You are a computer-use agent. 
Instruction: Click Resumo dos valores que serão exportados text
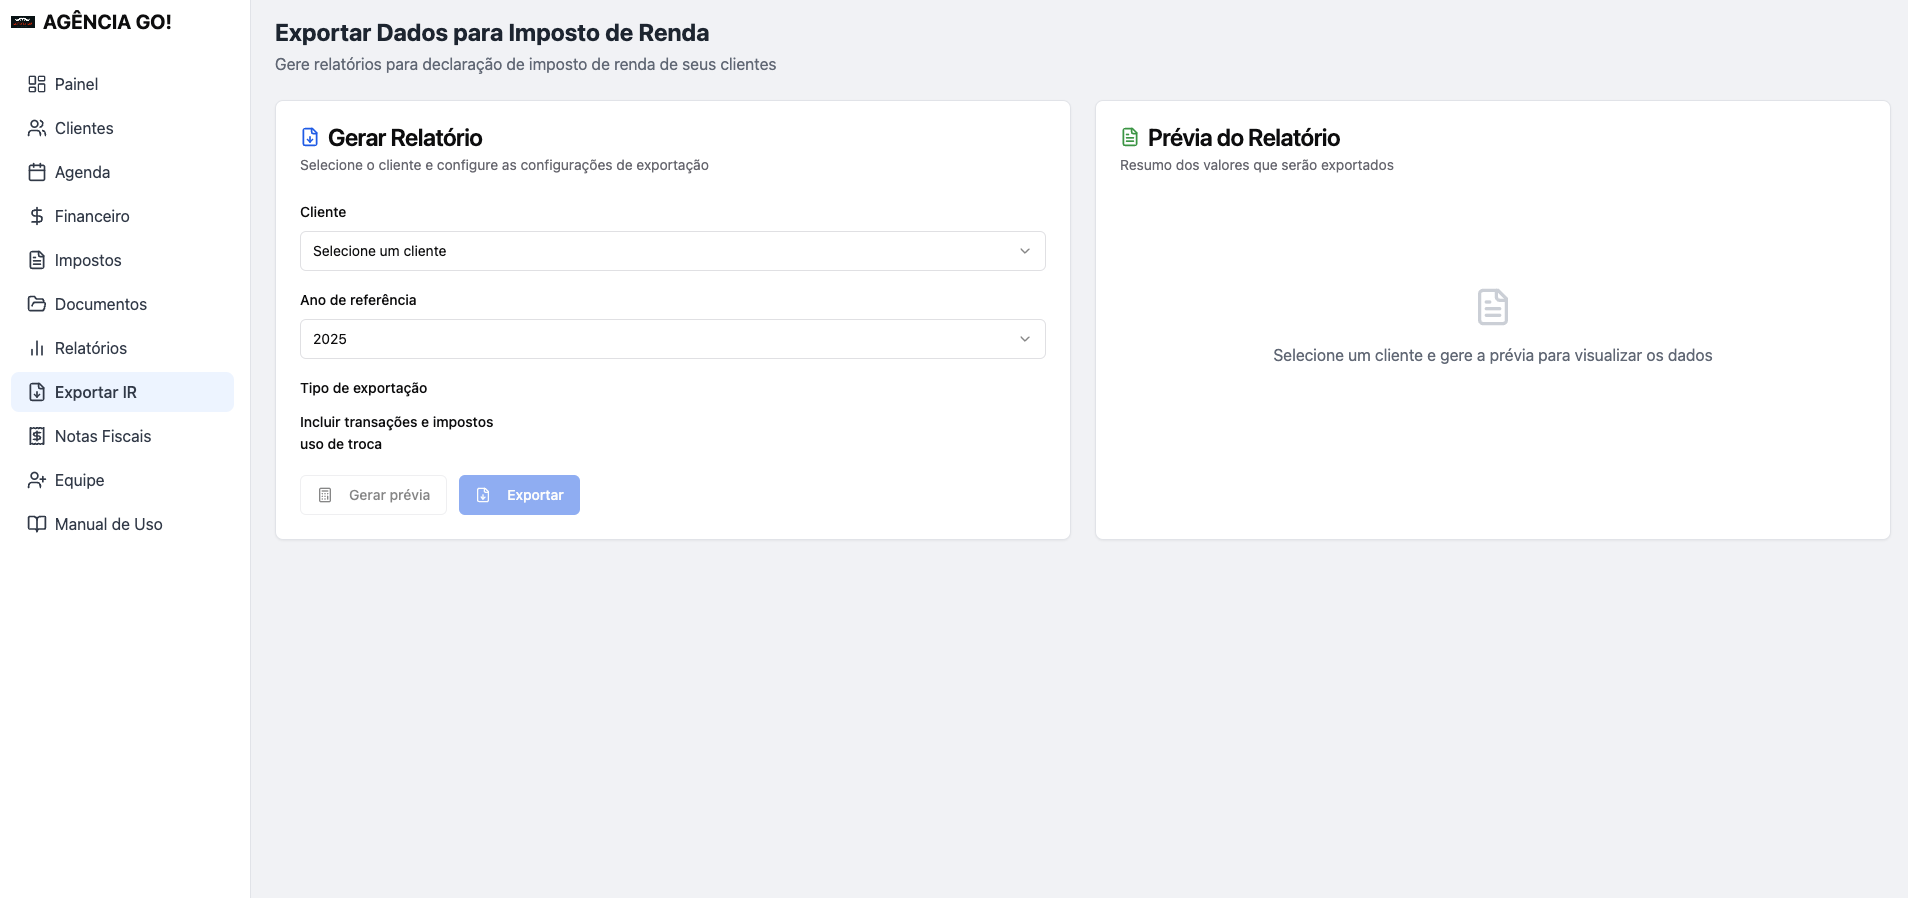tap(1257, 165)
